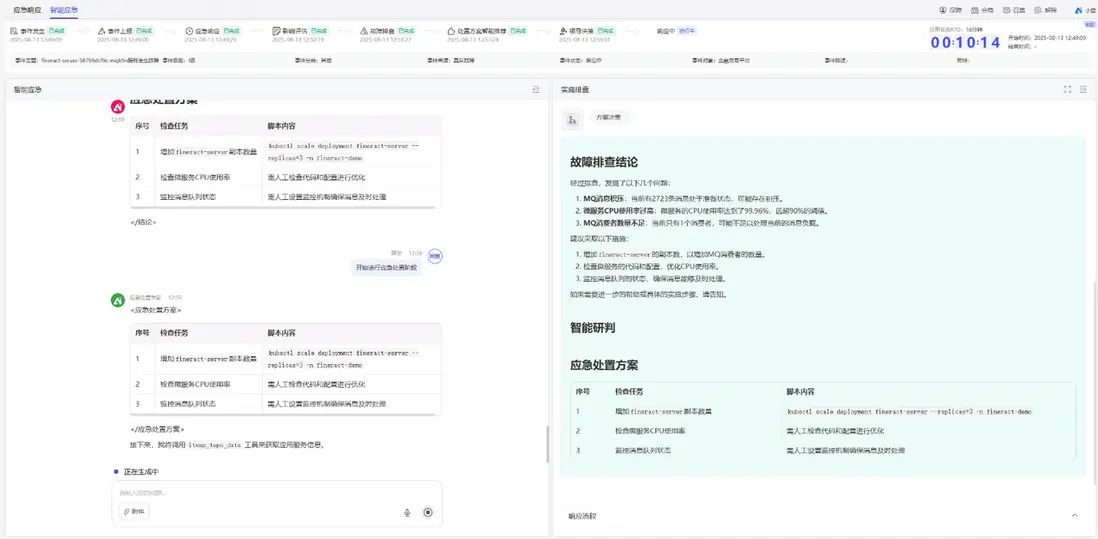
Task: Click the 微服务CPU使用率过高 finding line
Action: [x=706, y=211]
